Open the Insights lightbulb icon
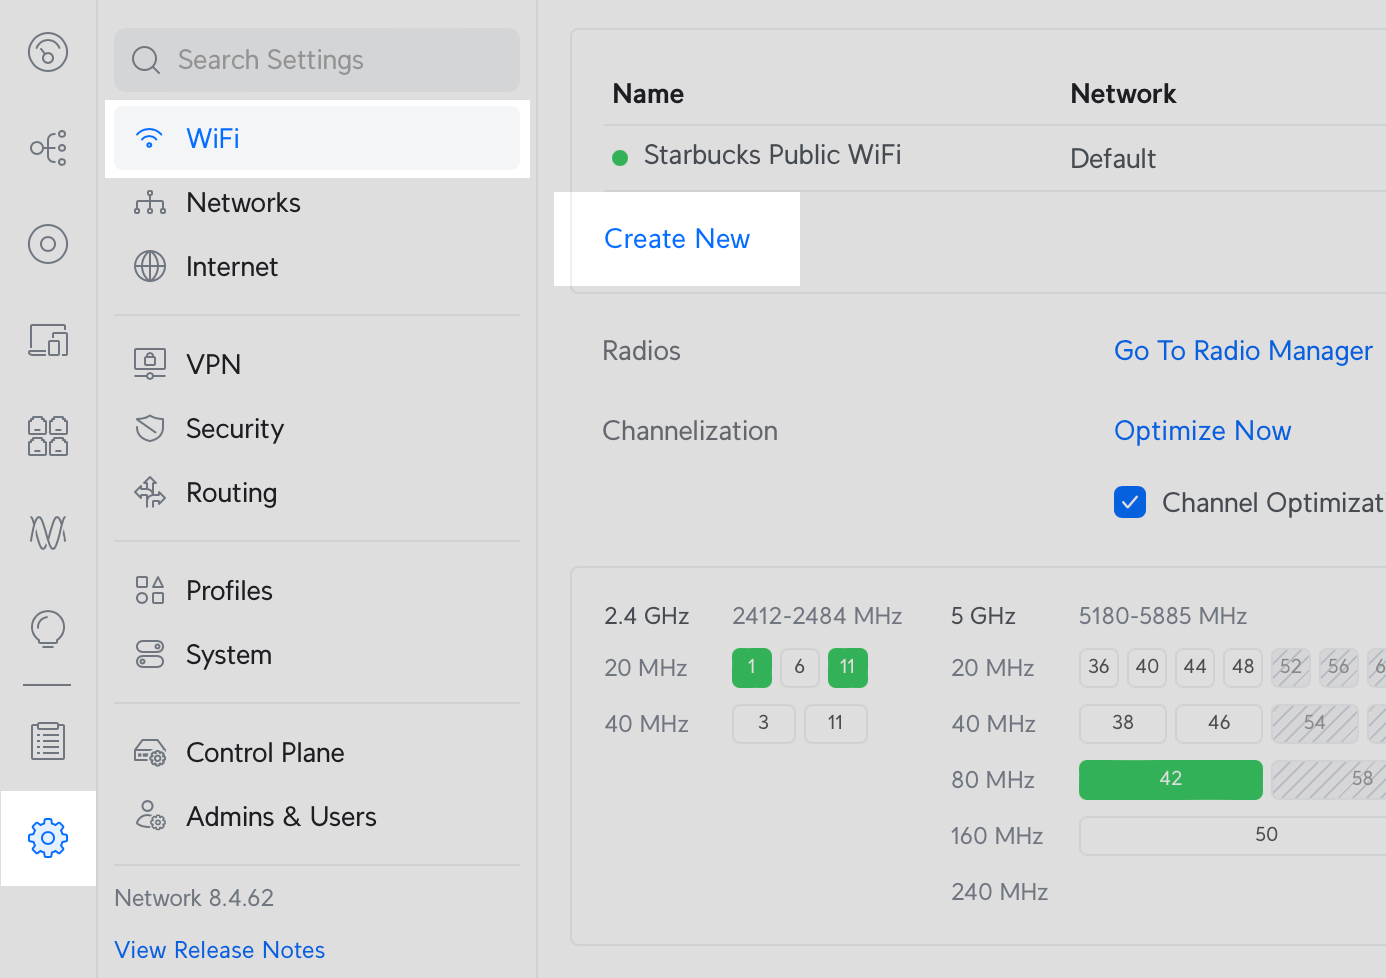The image size is (1386, 978). point(48,629)
